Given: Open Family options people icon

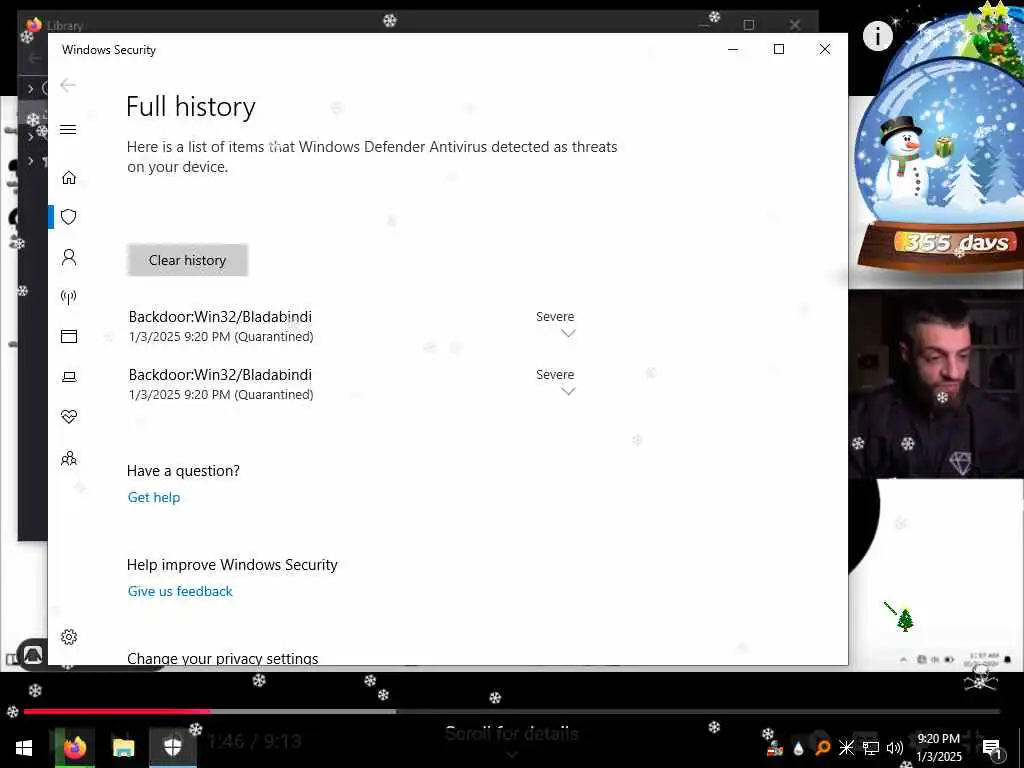Looking at the screenshot, I should pos(69,458).
